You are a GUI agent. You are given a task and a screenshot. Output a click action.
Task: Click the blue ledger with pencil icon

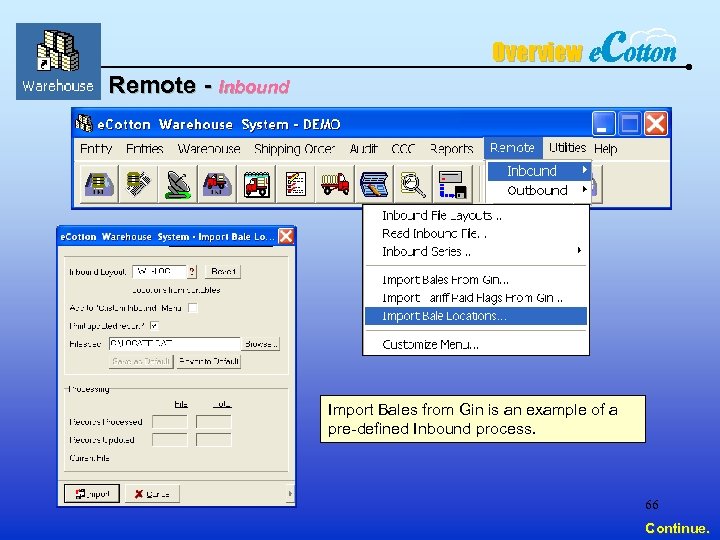[x=374, y=184]
